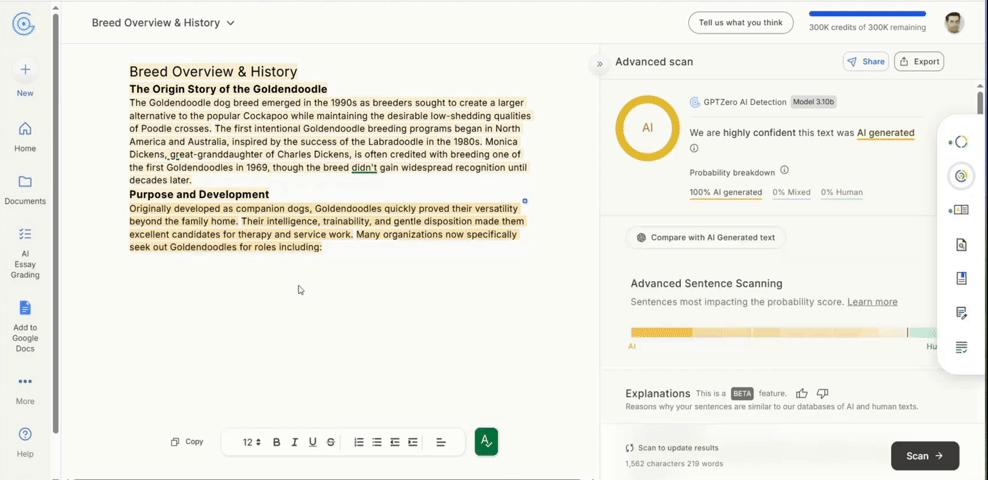This screenshot has width=988, height=480.
Task: Give thumbs down to Explanations feature
Action: [822, 393]
